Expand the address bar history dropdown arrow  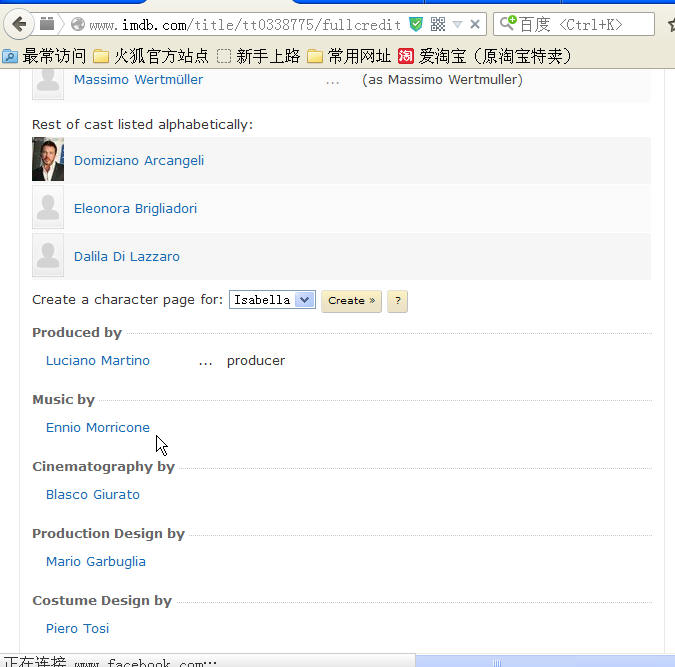point(457,25)
